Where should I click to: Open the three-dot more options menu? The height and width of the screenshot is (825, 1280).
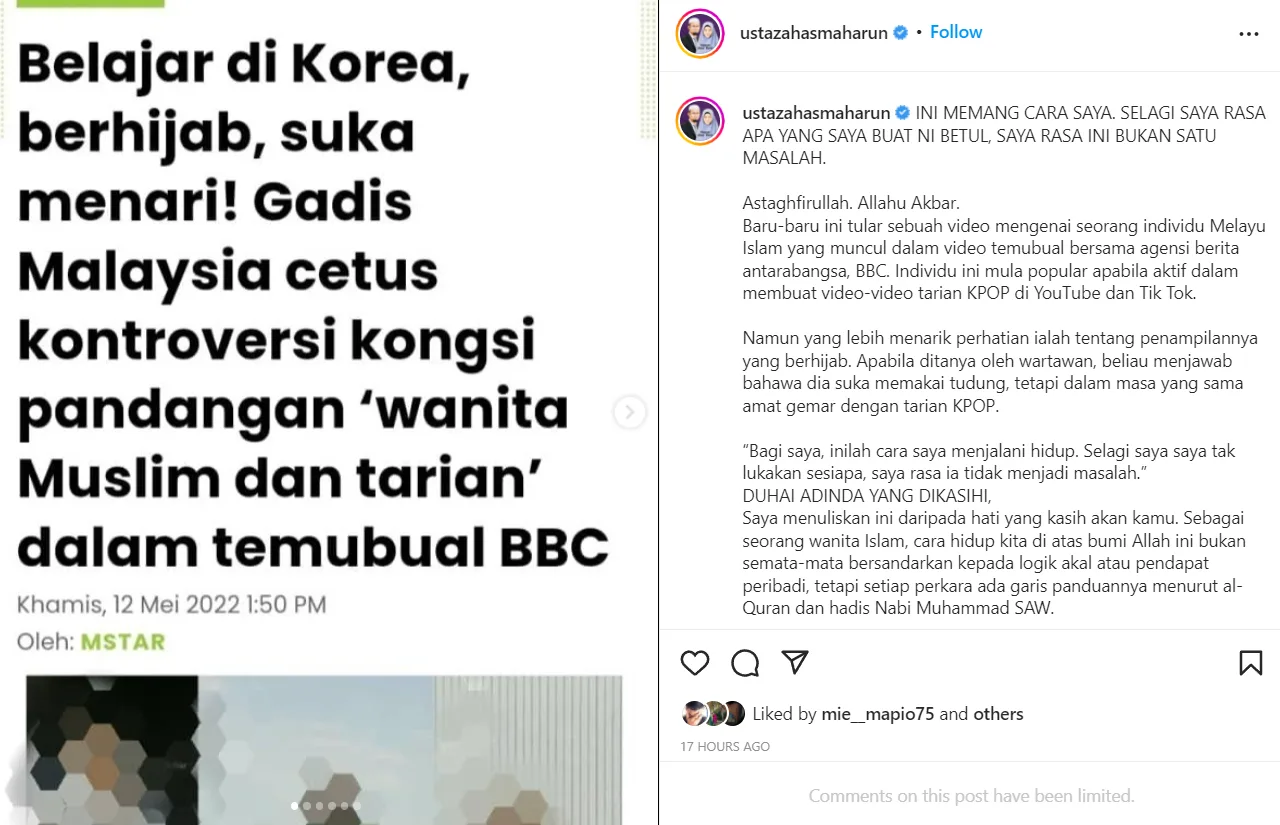pyautogui.click(x=1249, y=33)
